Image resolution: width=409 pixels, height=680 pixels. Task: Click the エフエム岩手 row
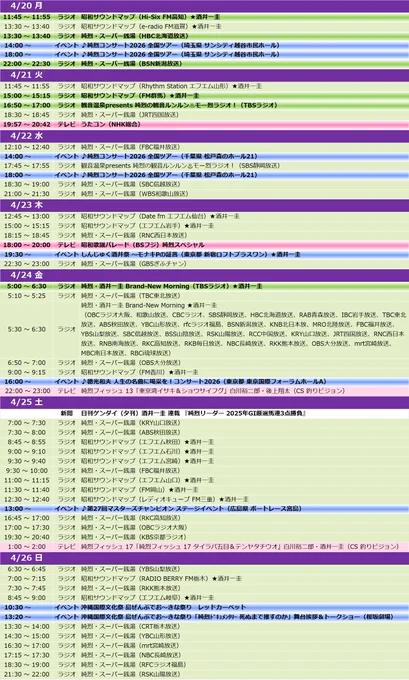[x=204, y=226]
